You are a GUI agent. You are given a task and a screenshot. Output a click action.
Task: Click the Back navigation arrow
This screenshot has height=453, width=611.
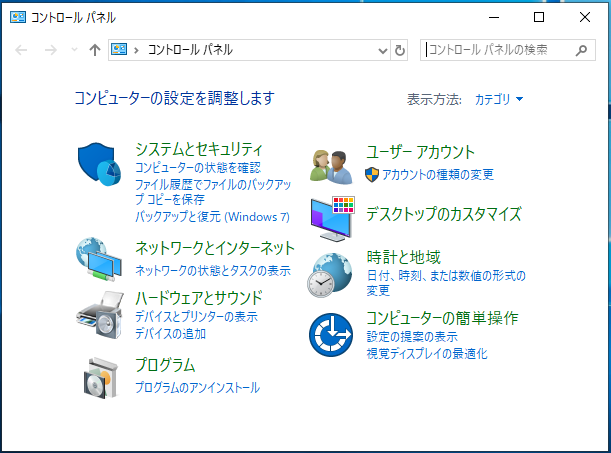21,50
